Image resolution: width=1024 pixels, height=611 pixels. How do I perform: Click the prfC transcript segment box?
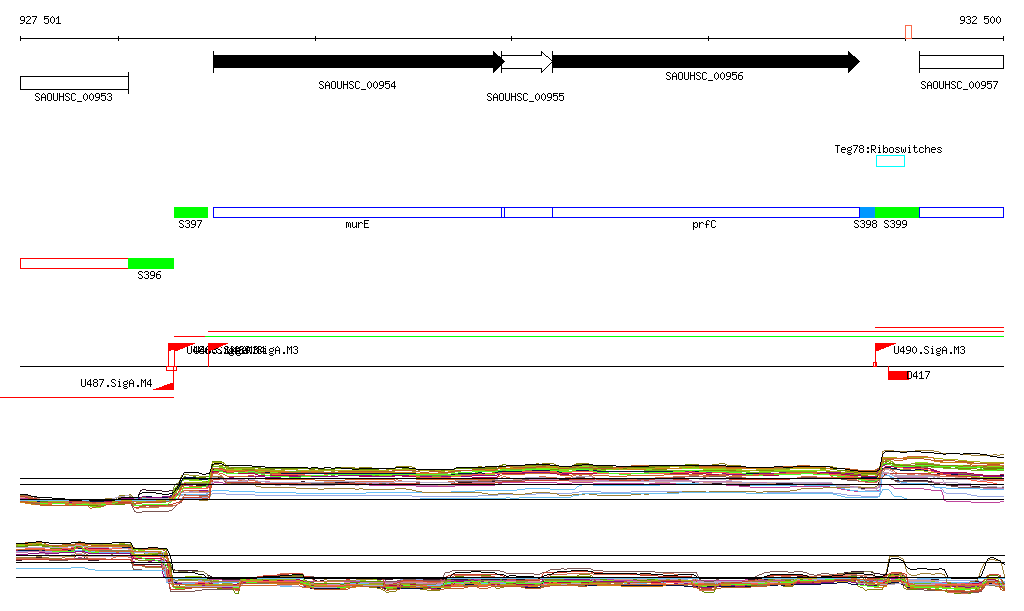click(x=705, y=212)
